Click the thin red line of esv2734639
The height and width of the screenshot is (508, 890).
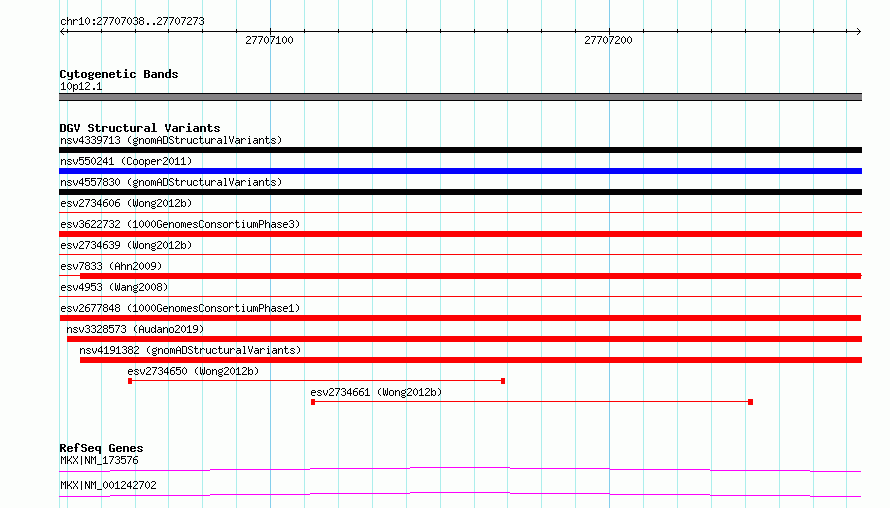(x=460, y=255)
